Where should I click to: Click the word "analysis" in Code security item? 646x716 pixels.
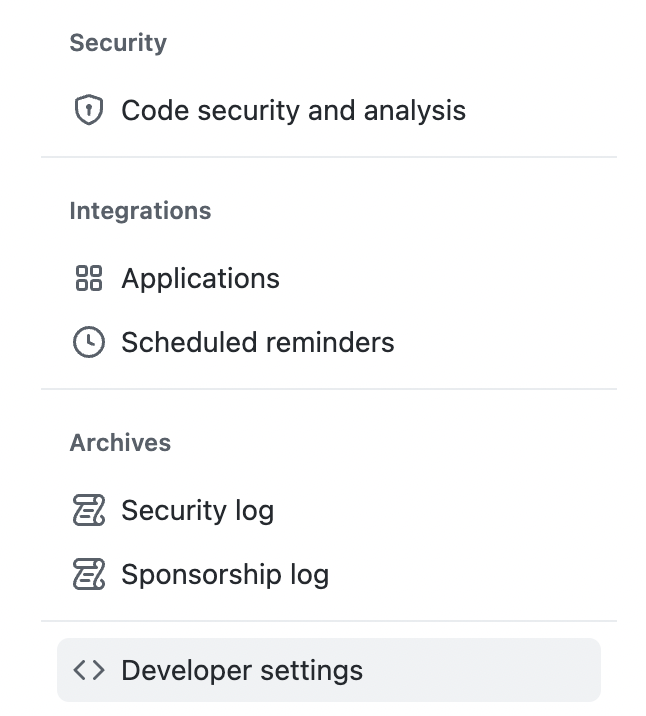pos(415,111)
